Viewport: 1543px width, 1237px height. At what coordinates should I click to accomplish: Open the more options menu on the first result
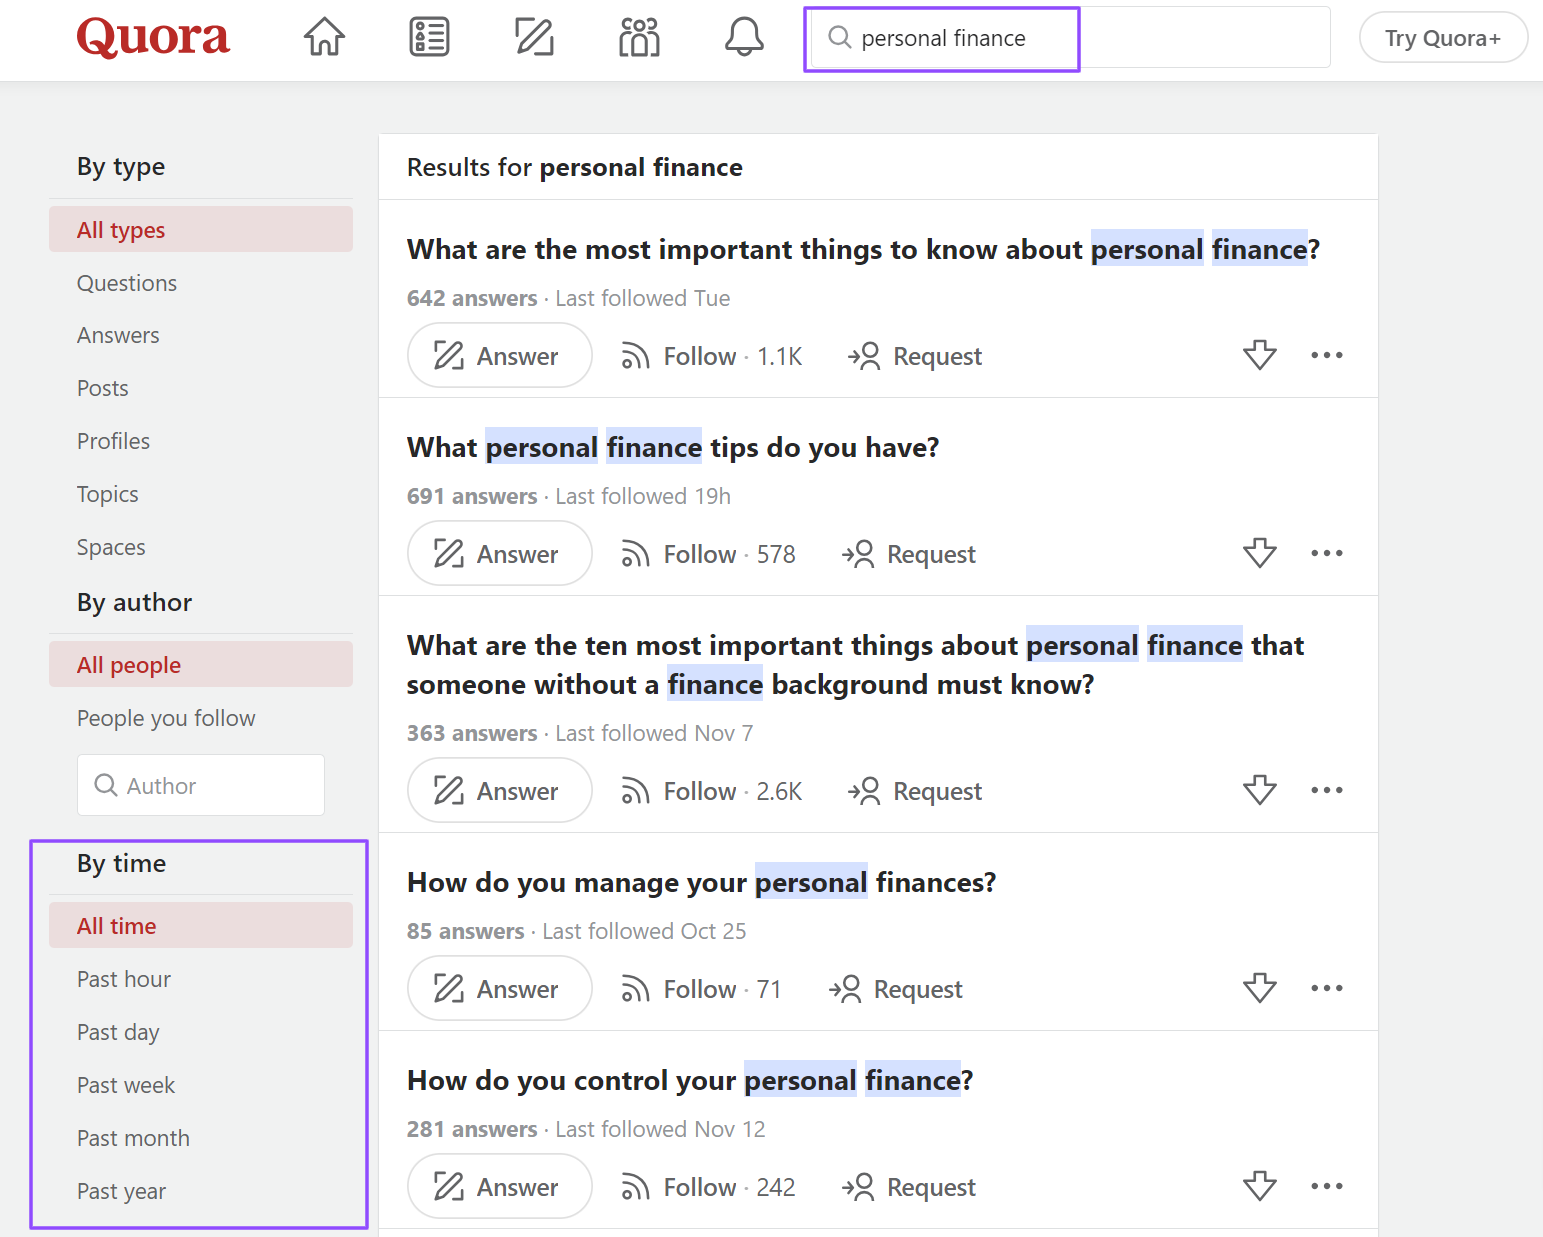pyautogui.click(x=1326, y=355)
